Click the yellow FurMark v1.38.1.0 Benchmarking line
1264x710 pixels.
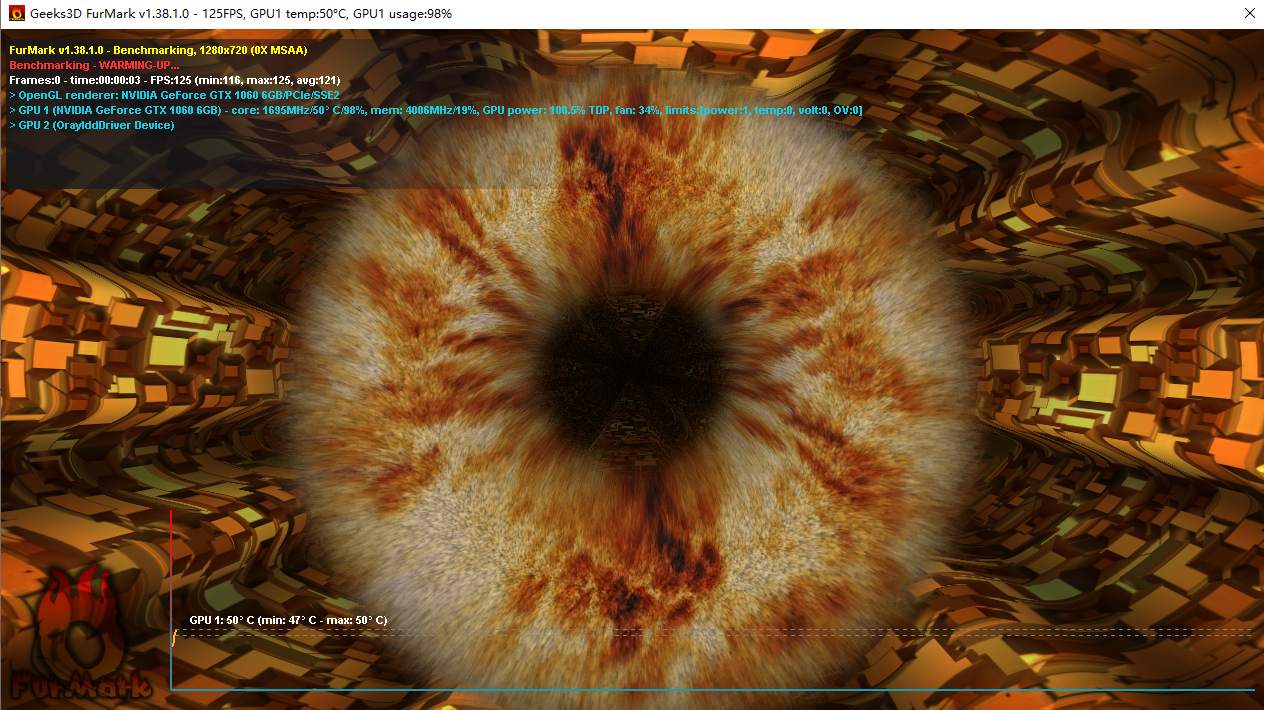pos(158,49)
